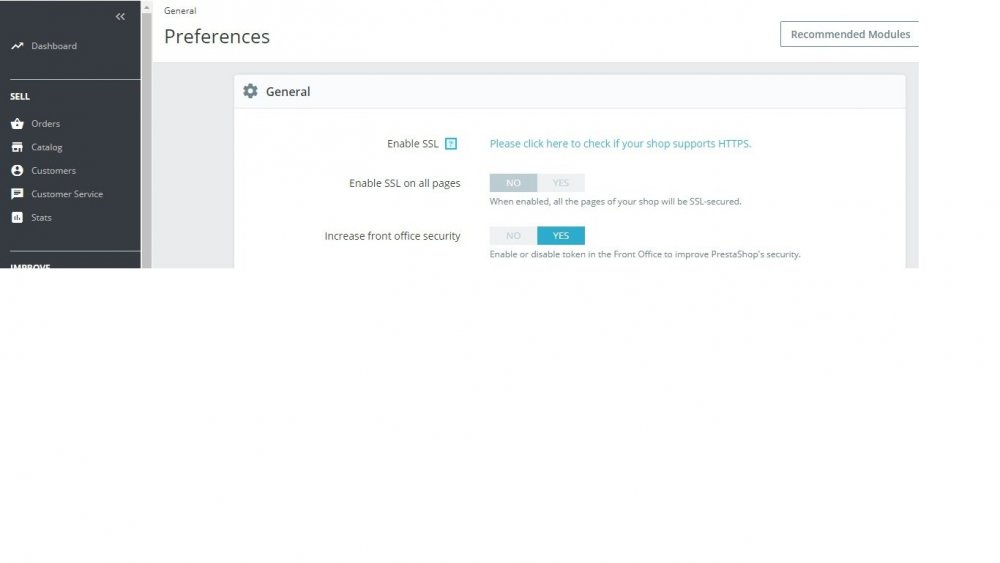Click the General section gear icon
The image size is (1000, 563).
pyautogui.click(x=251, y=91)
